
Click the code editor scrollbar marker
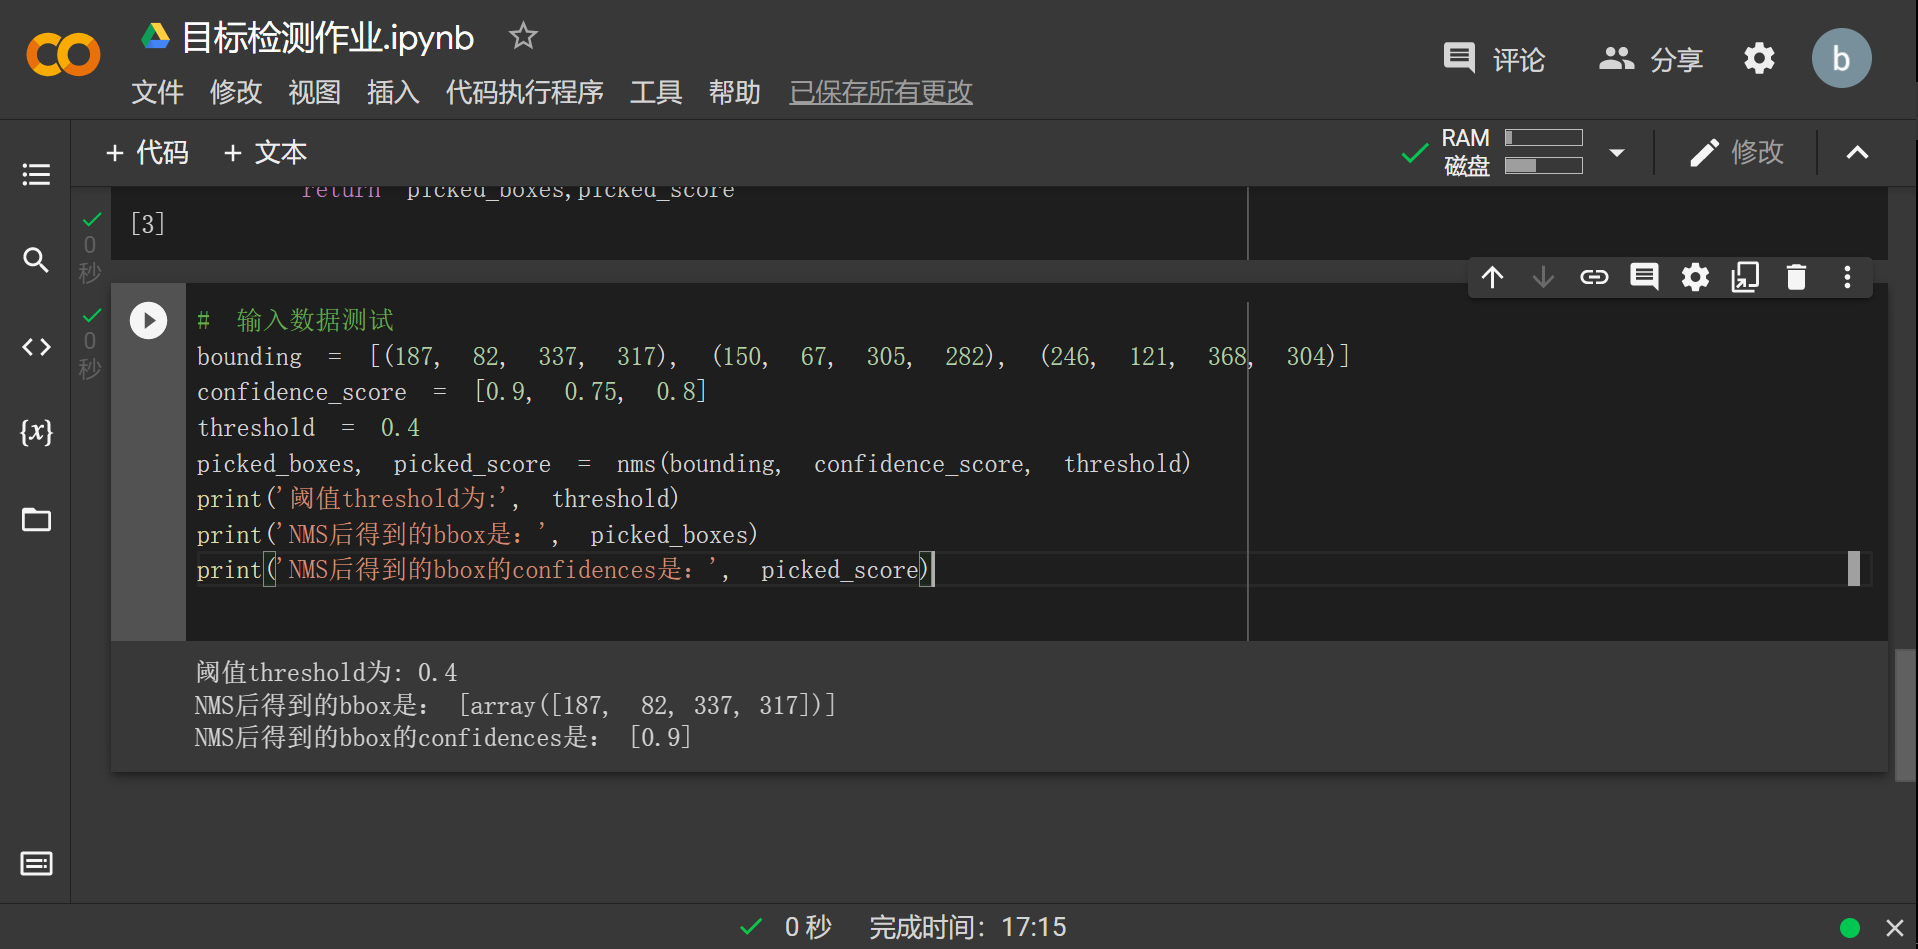tap(1853, 568)
